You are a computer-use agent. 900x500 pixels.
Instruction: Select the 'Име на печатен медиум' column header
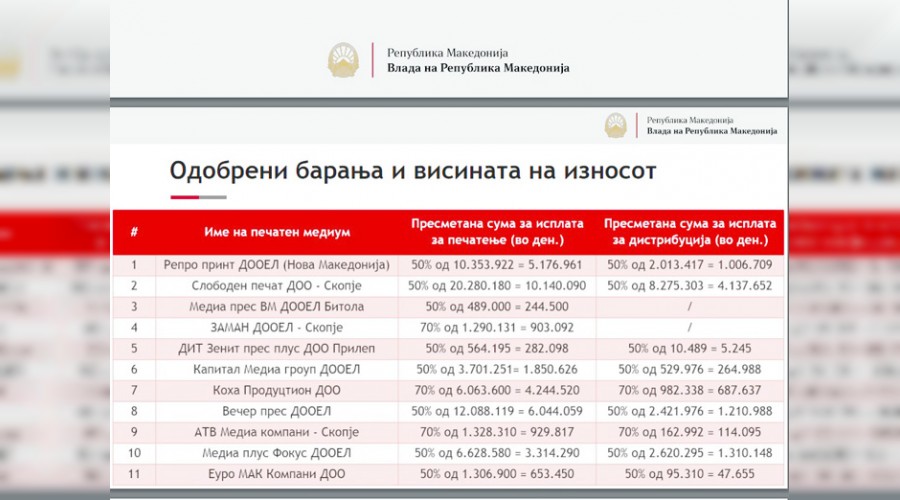[277, 232]
